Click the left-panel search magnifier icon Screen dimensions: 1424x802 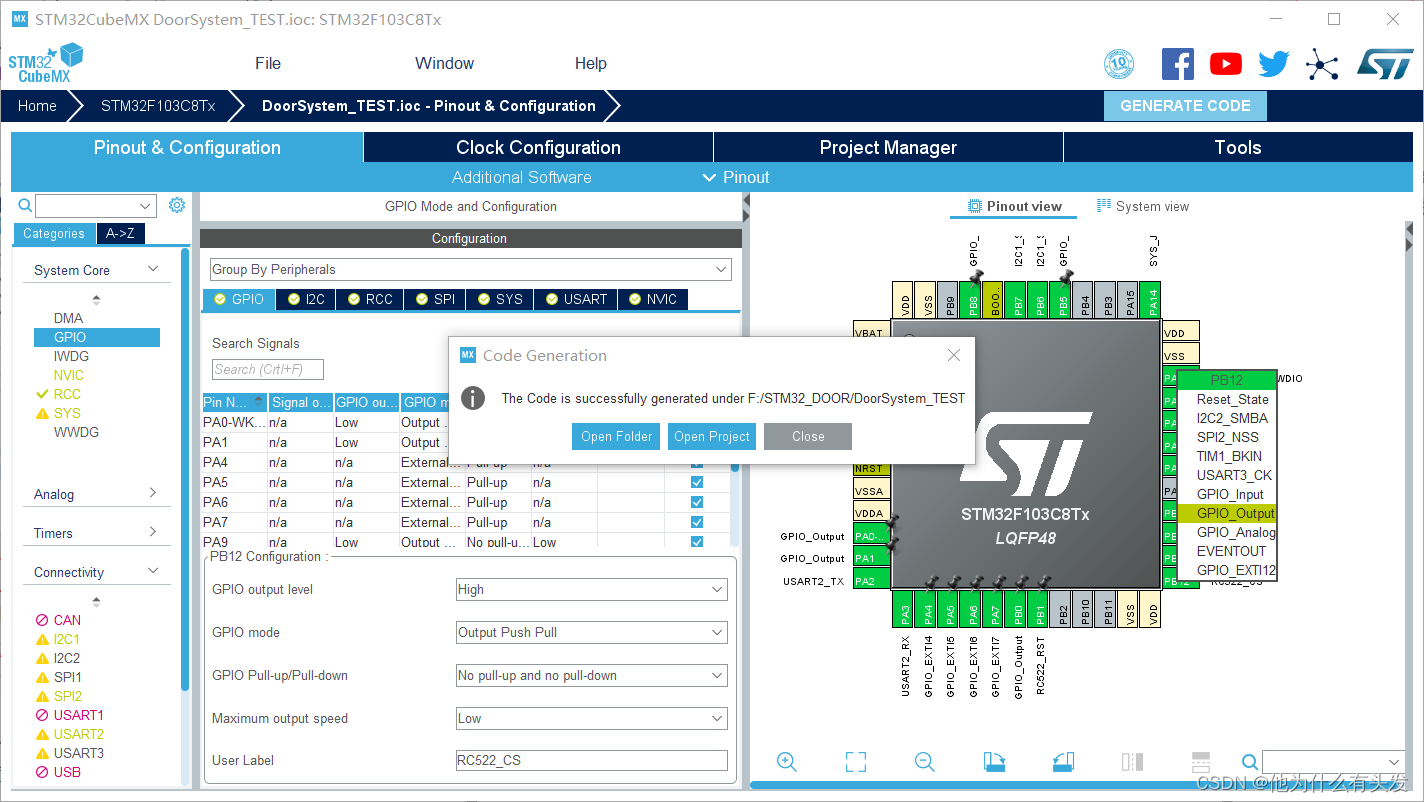coord(25,206)
